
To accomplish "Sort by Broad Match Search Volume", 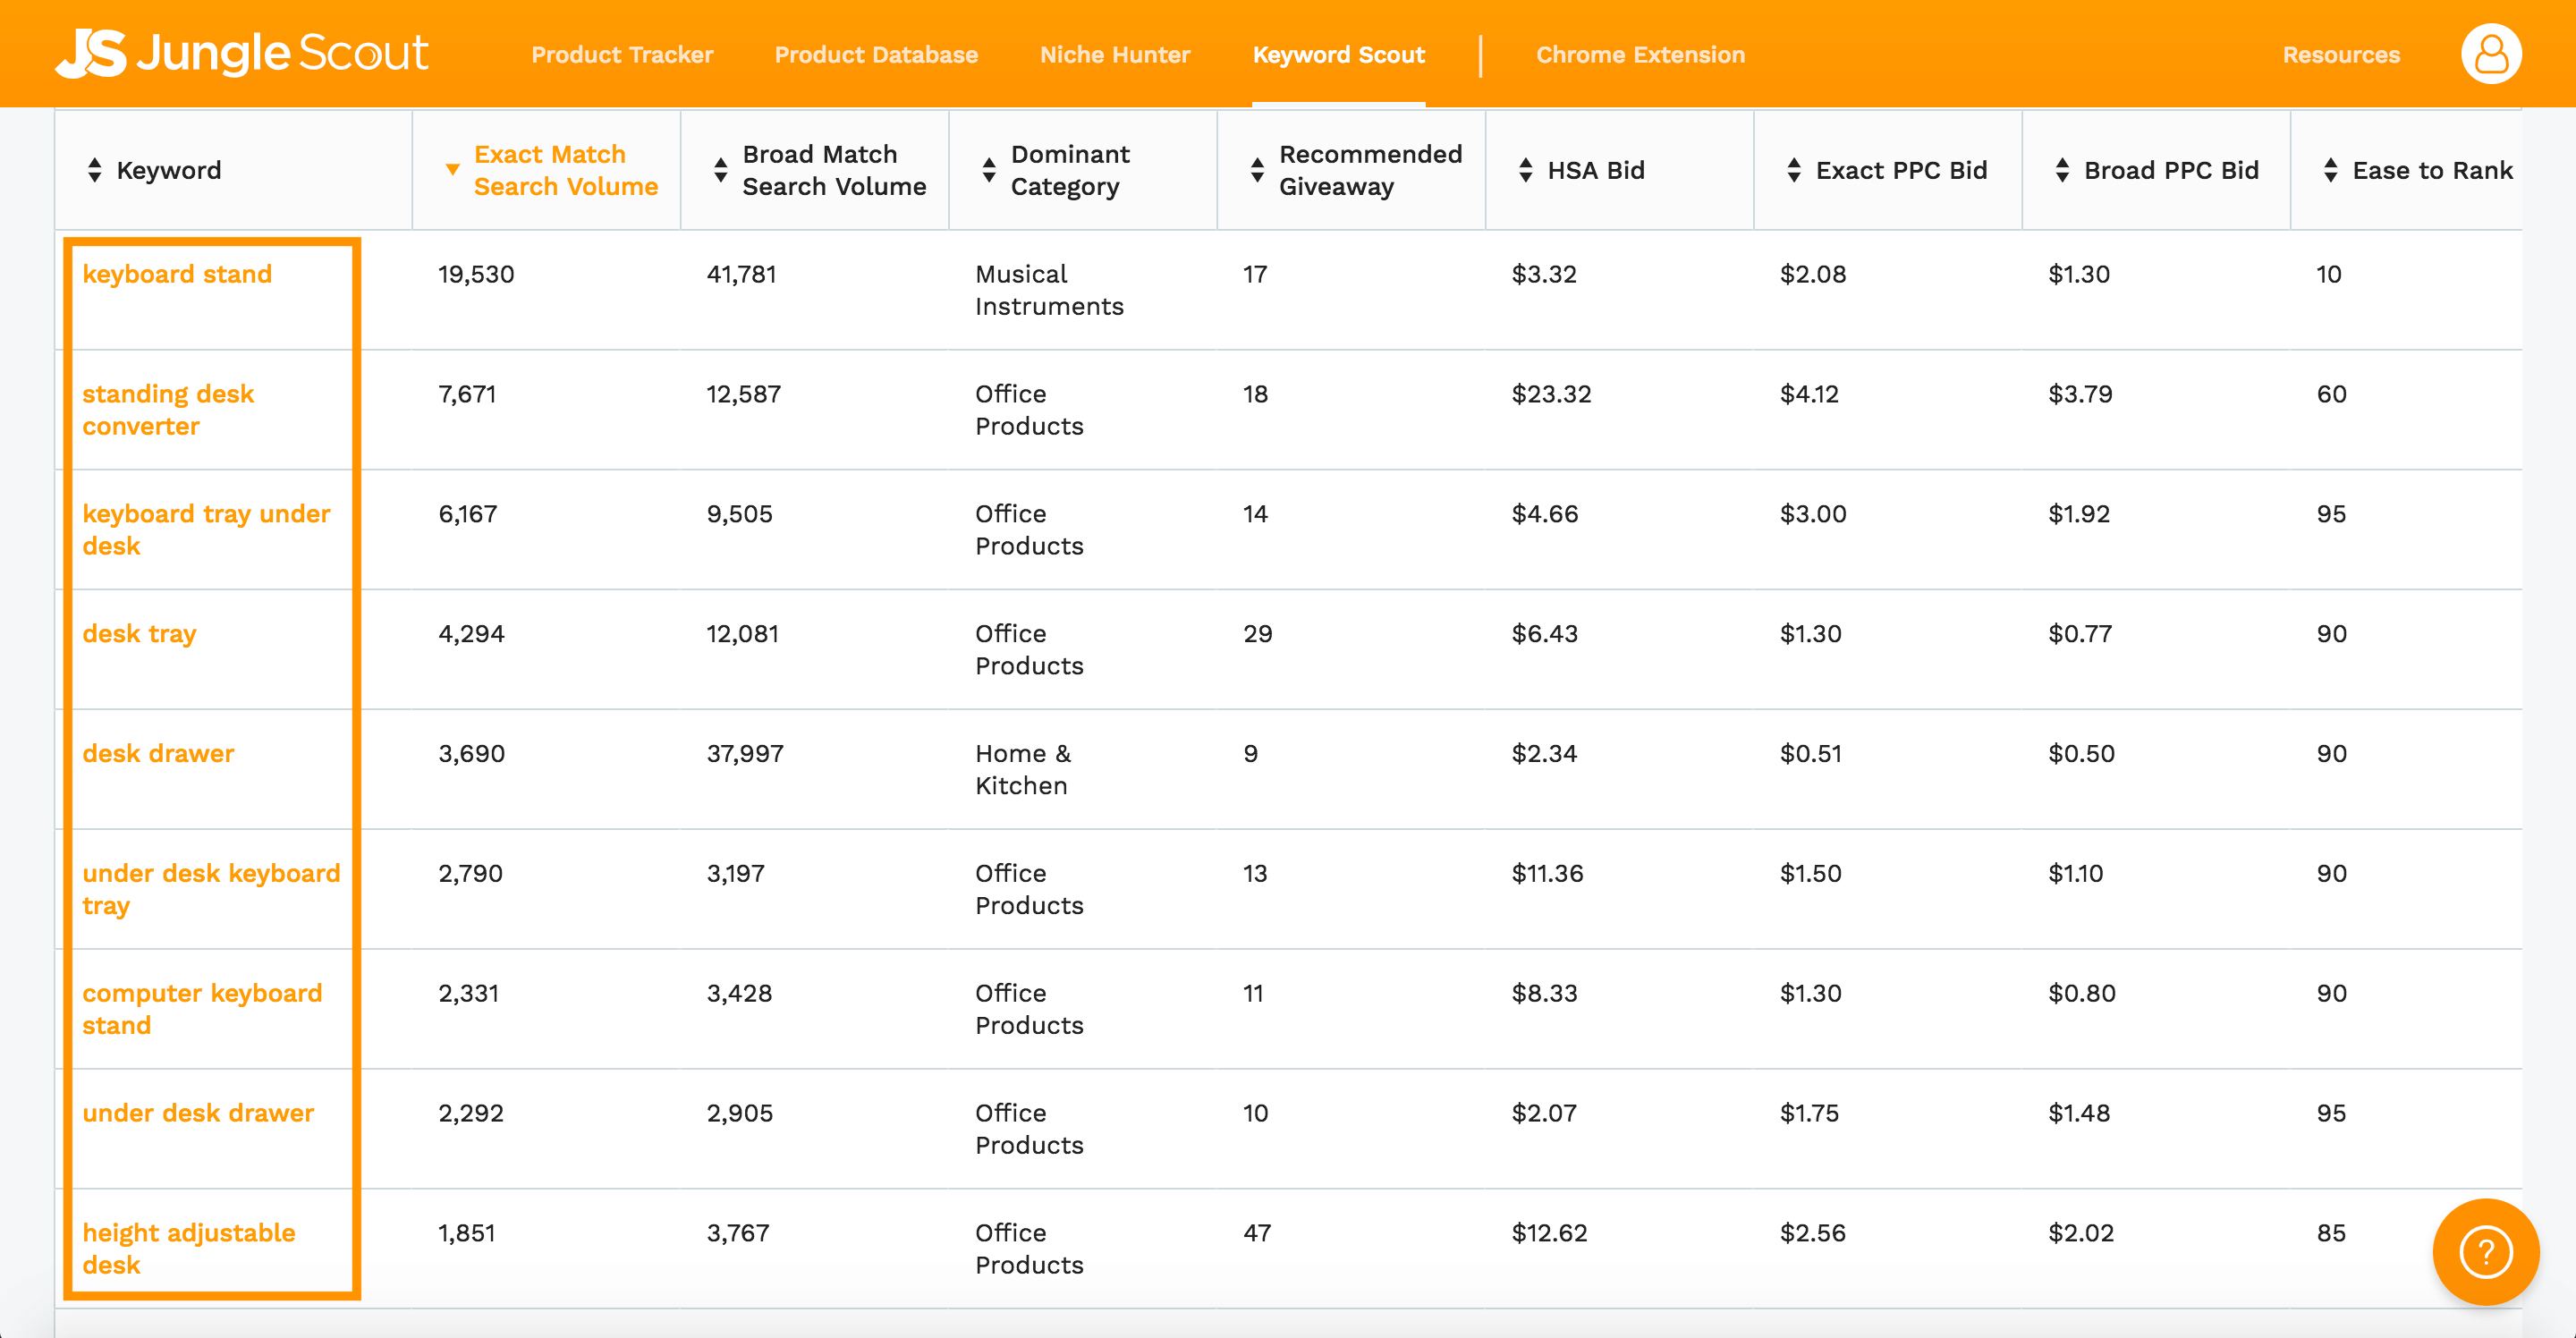I will tap(720, 170).
